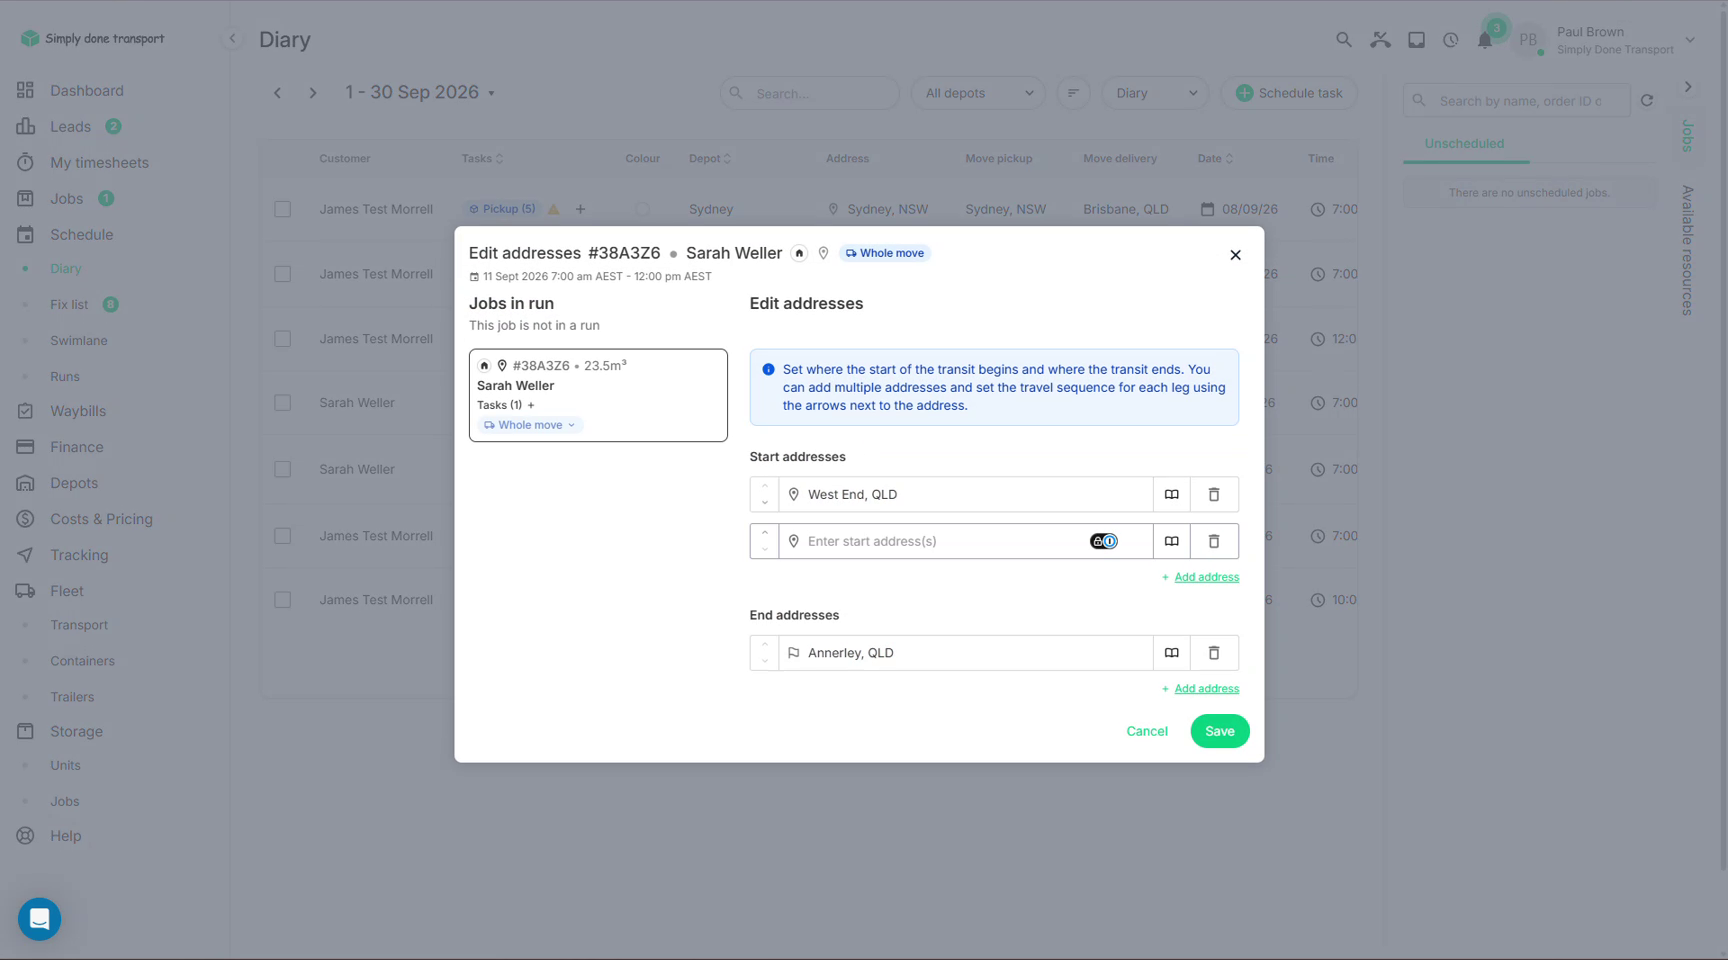
Task: Tick the checkbox for the Pickup (5) row
Action: tap(283, 209)
